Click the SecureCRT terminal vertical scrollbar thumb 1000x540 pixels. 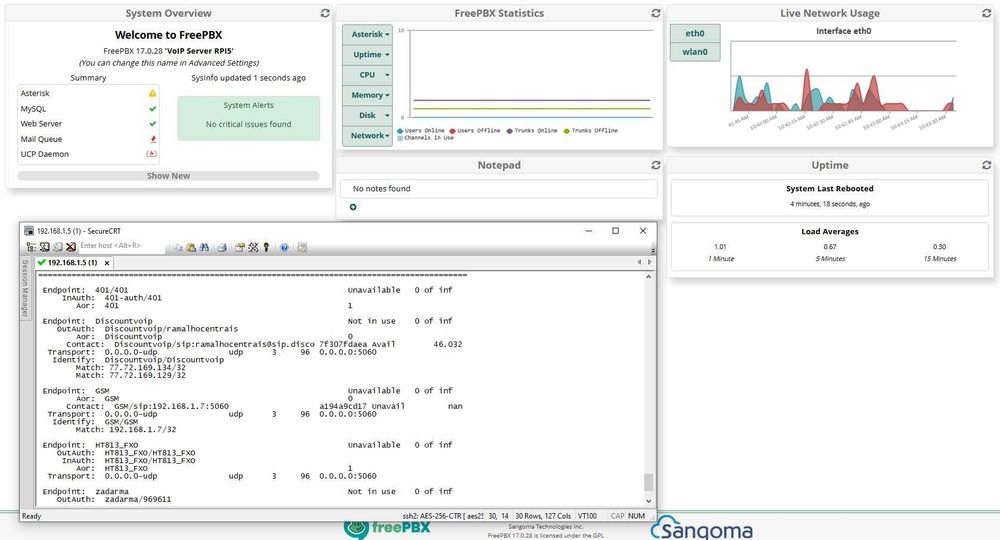[649, 481]
